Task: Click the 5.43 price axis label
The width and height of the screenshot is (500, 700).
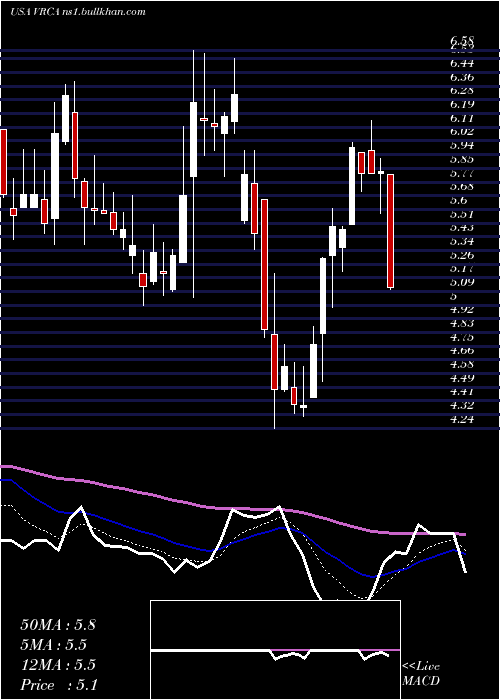Action: click(x=462, y=228)
